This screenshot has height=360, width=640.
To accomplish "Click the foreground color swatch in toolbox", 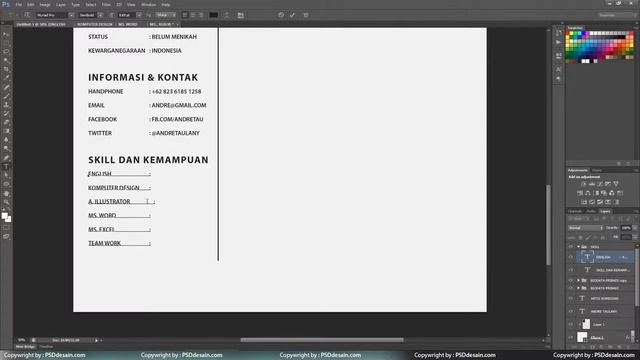I will point(4,216).
